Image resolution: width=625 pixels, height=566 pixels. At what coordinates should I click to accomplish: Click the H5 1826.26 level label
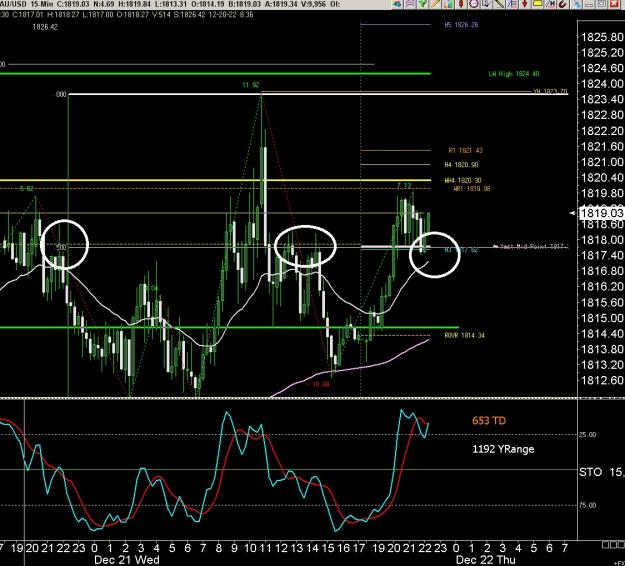461,25
